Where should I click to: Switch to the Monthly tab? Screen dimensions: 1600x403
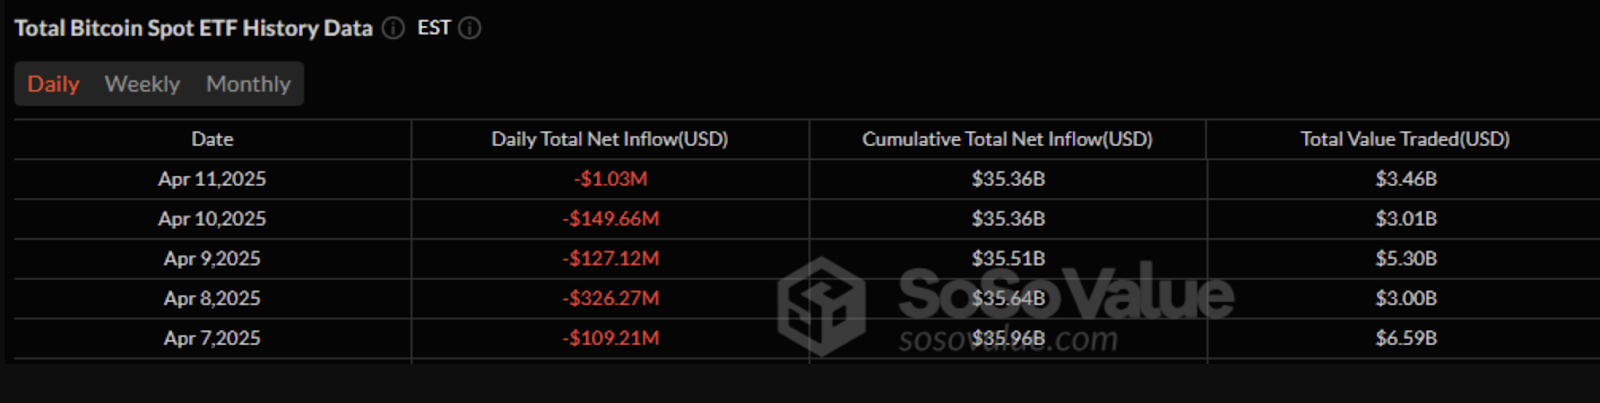coord(248,84)
